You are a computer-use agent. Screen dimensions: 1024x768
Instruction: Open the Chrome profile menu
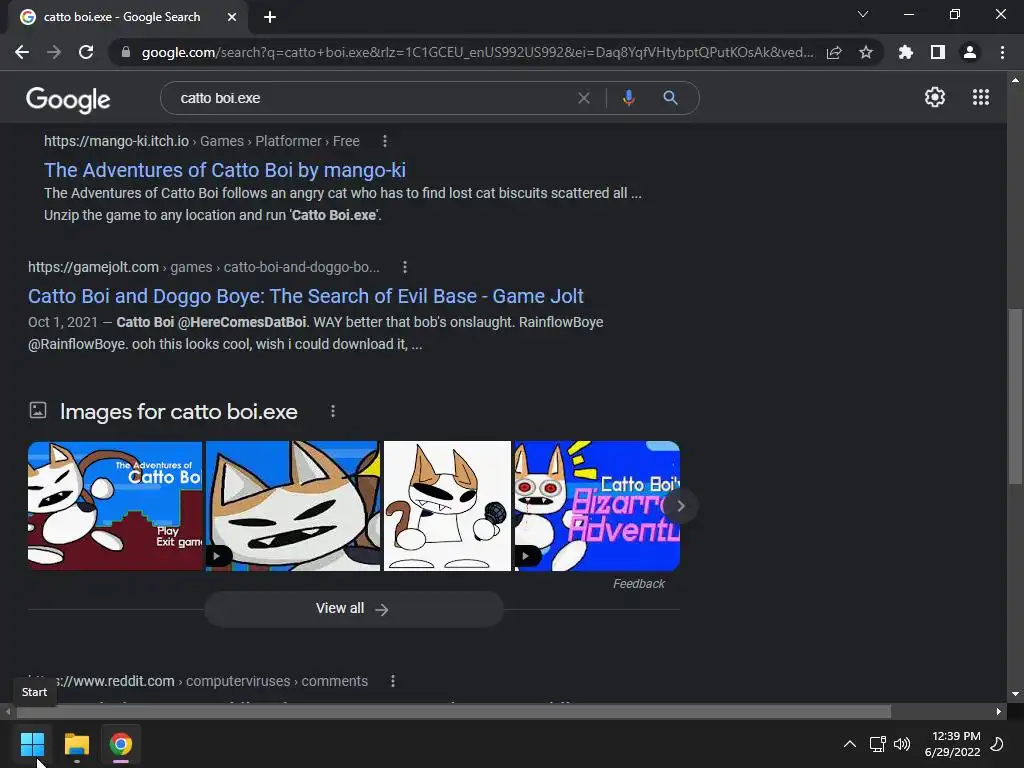(x=970, y=52)
